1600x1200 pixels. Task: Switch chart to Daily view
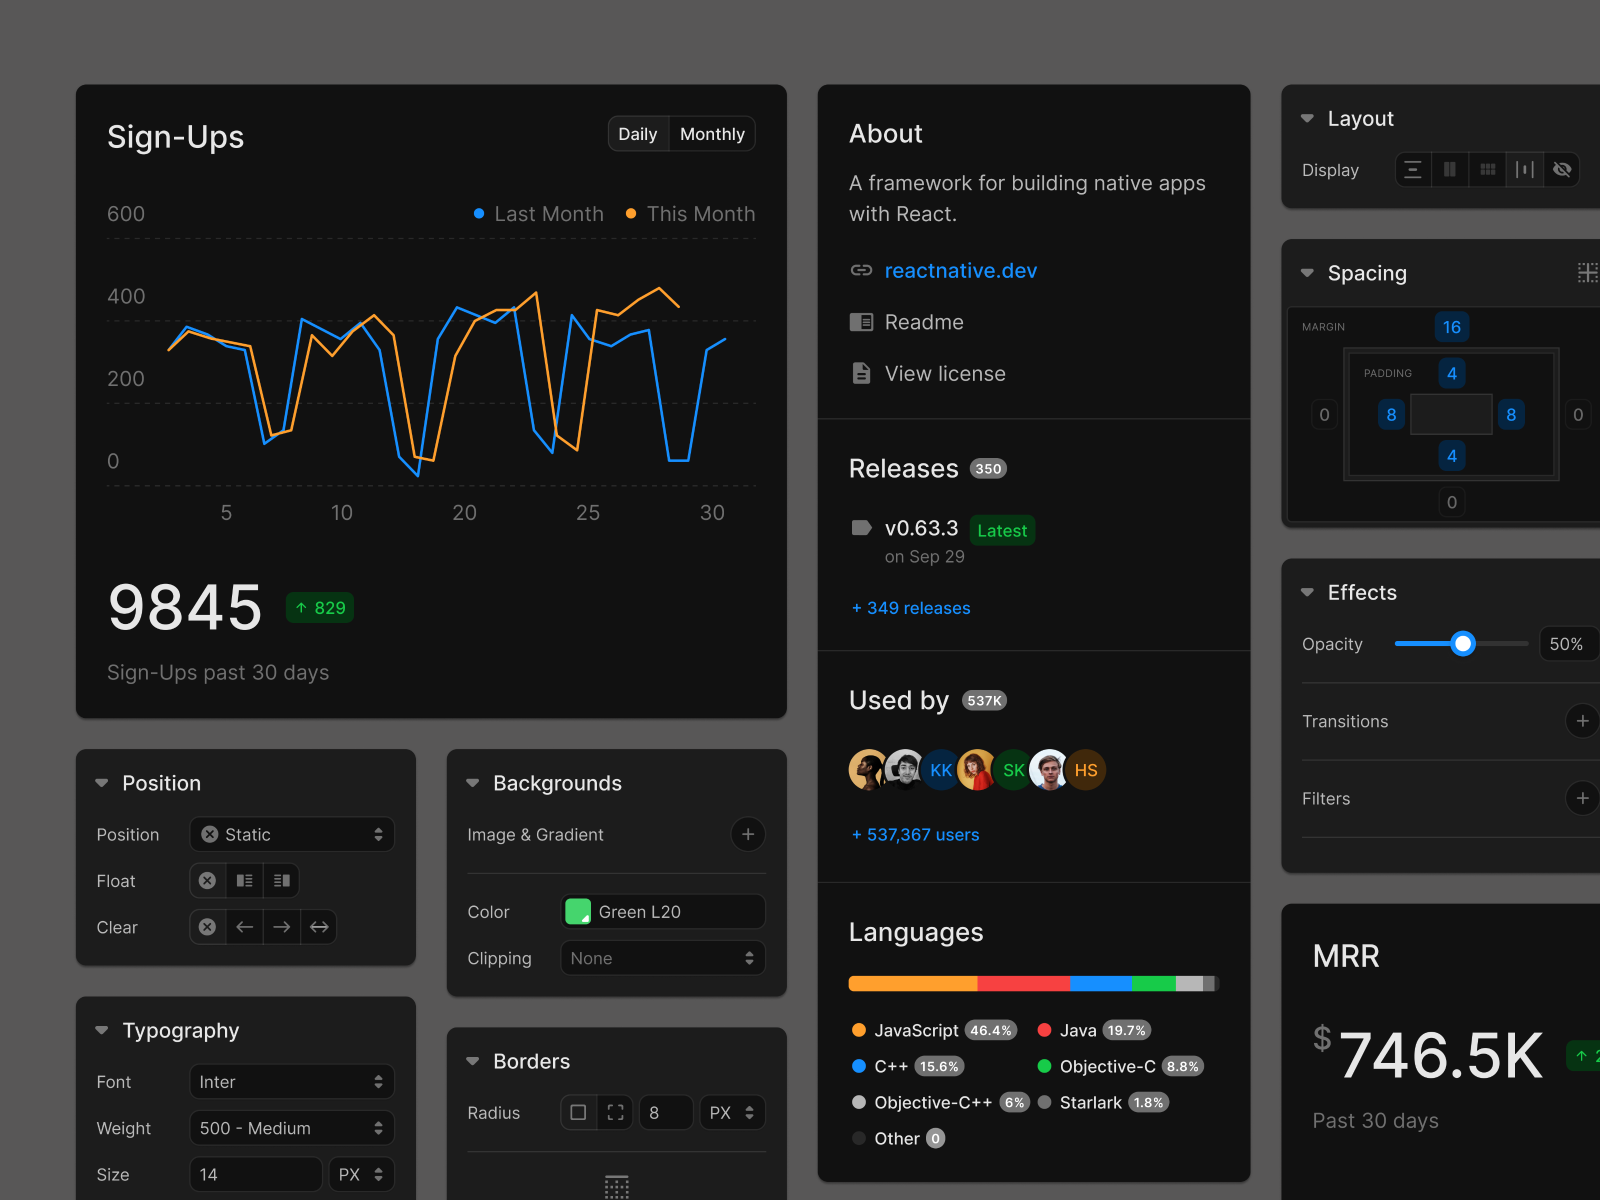(x=638, y=134)
